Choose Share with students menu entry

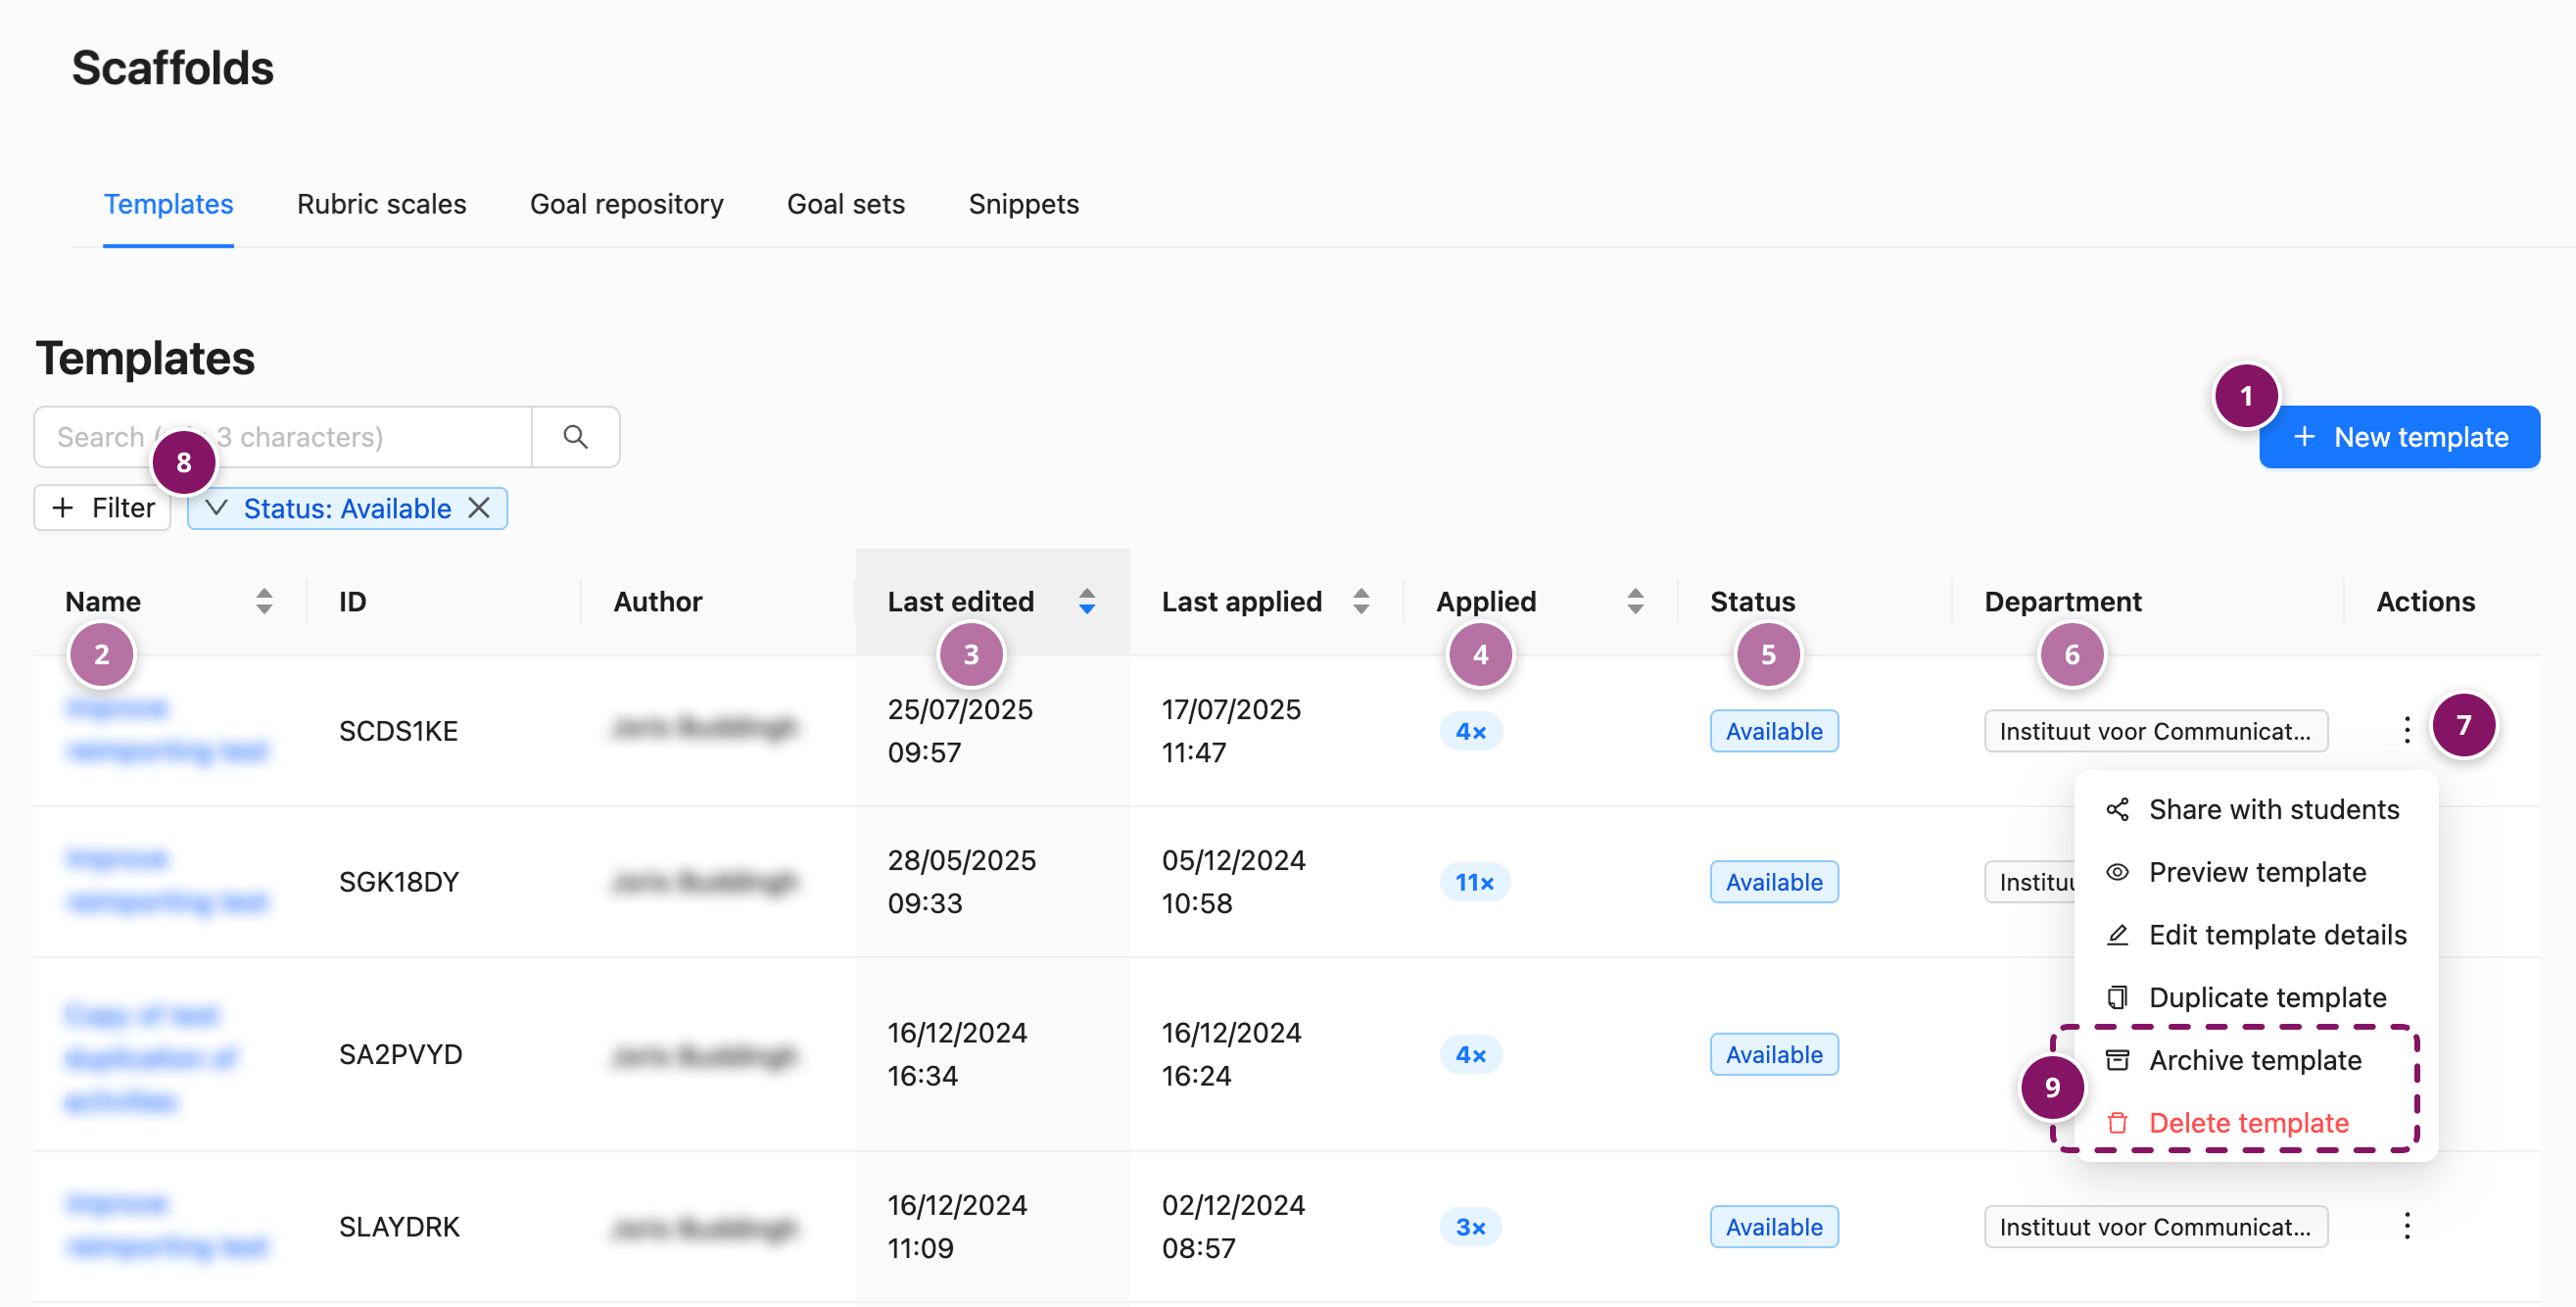(x=2255, y=809)
